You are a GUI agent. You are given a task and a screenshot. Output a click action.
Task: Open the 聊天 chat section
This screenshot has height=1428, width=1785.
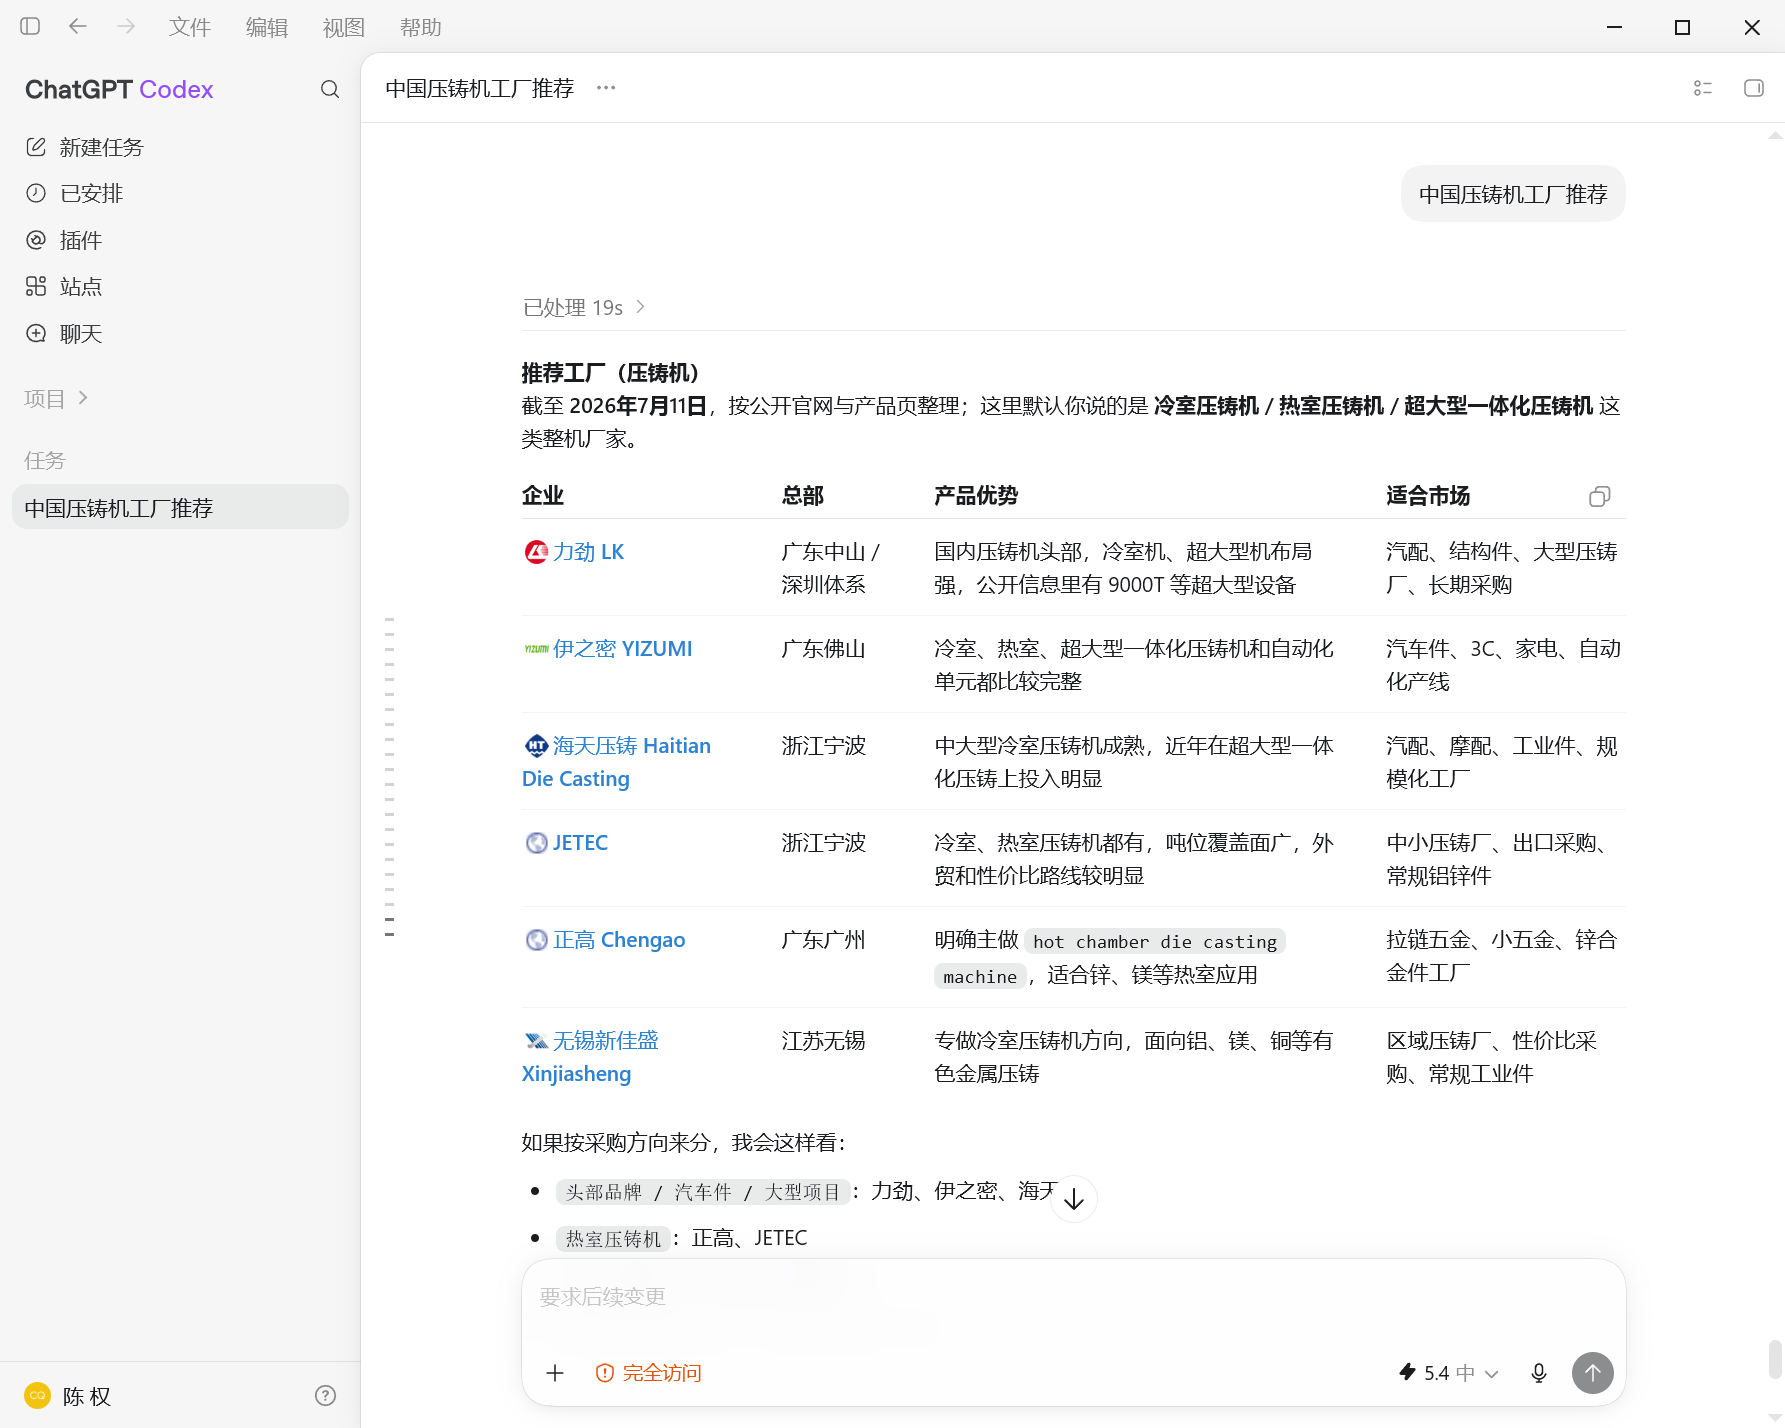180,333
